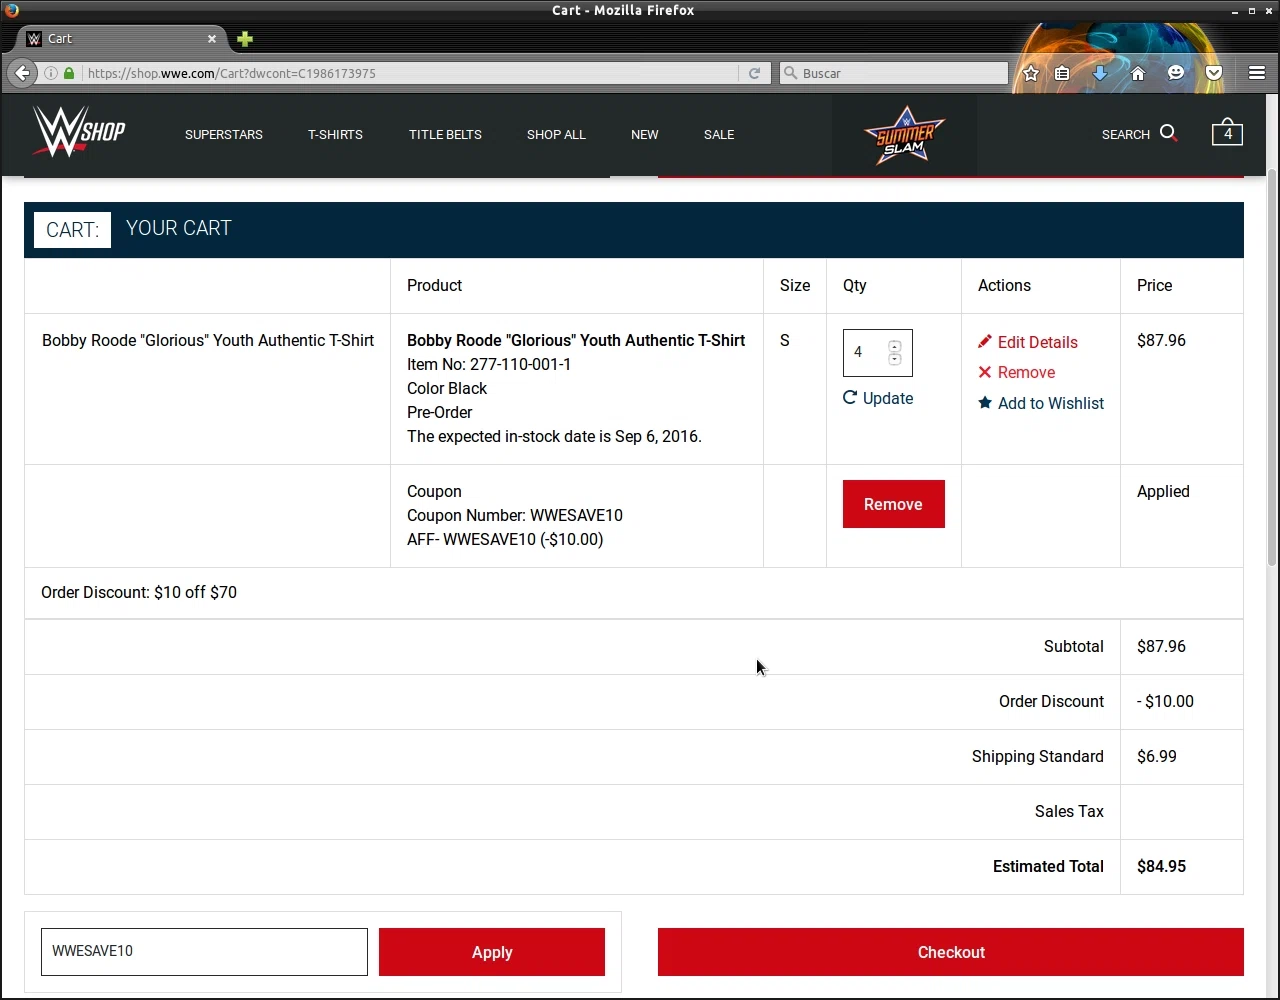Click the quantity input box

coord(865,352)
